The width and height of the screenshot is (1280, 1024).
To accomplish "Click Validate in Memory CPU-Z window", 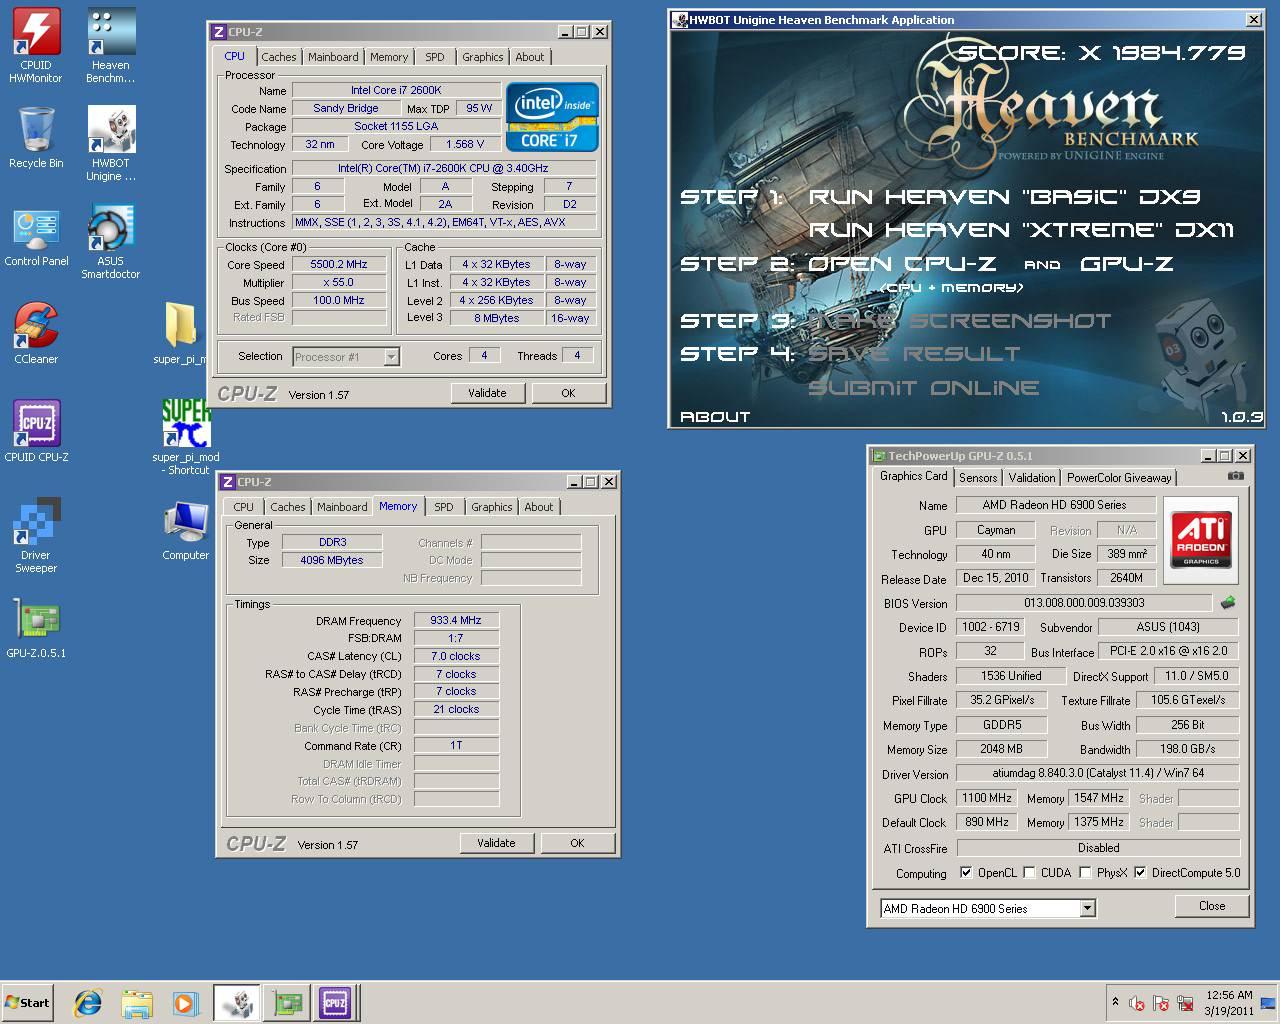I will (x=496, y=843).
